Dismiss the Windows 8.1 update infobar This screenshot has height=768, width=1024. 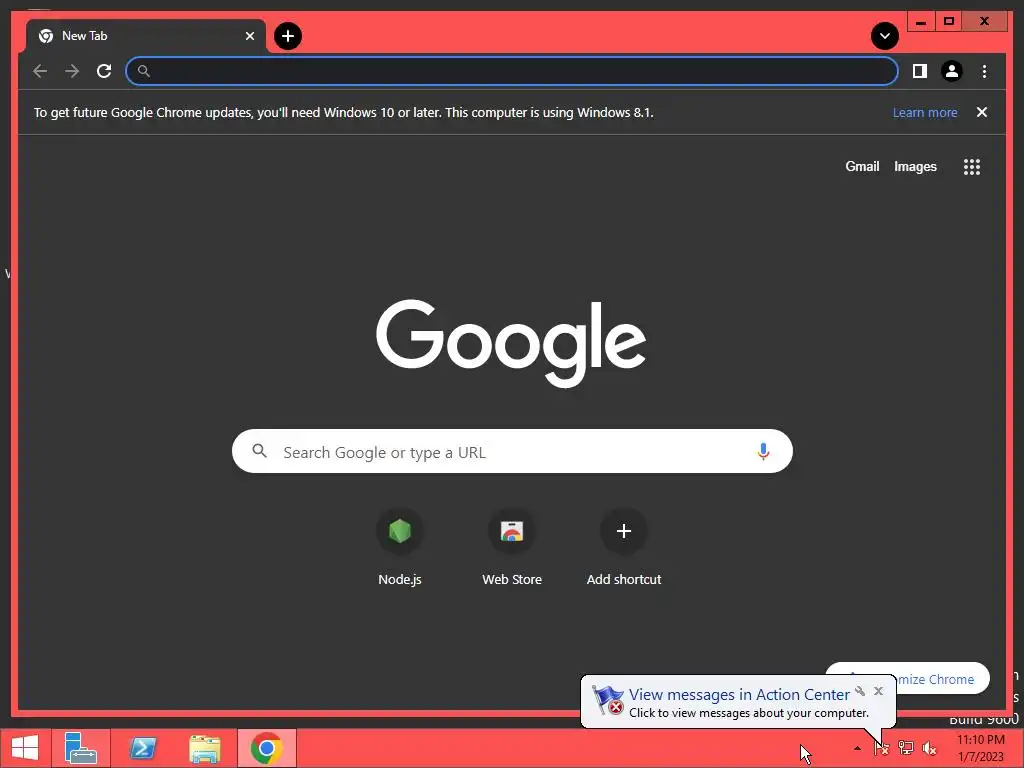[982, 112]
